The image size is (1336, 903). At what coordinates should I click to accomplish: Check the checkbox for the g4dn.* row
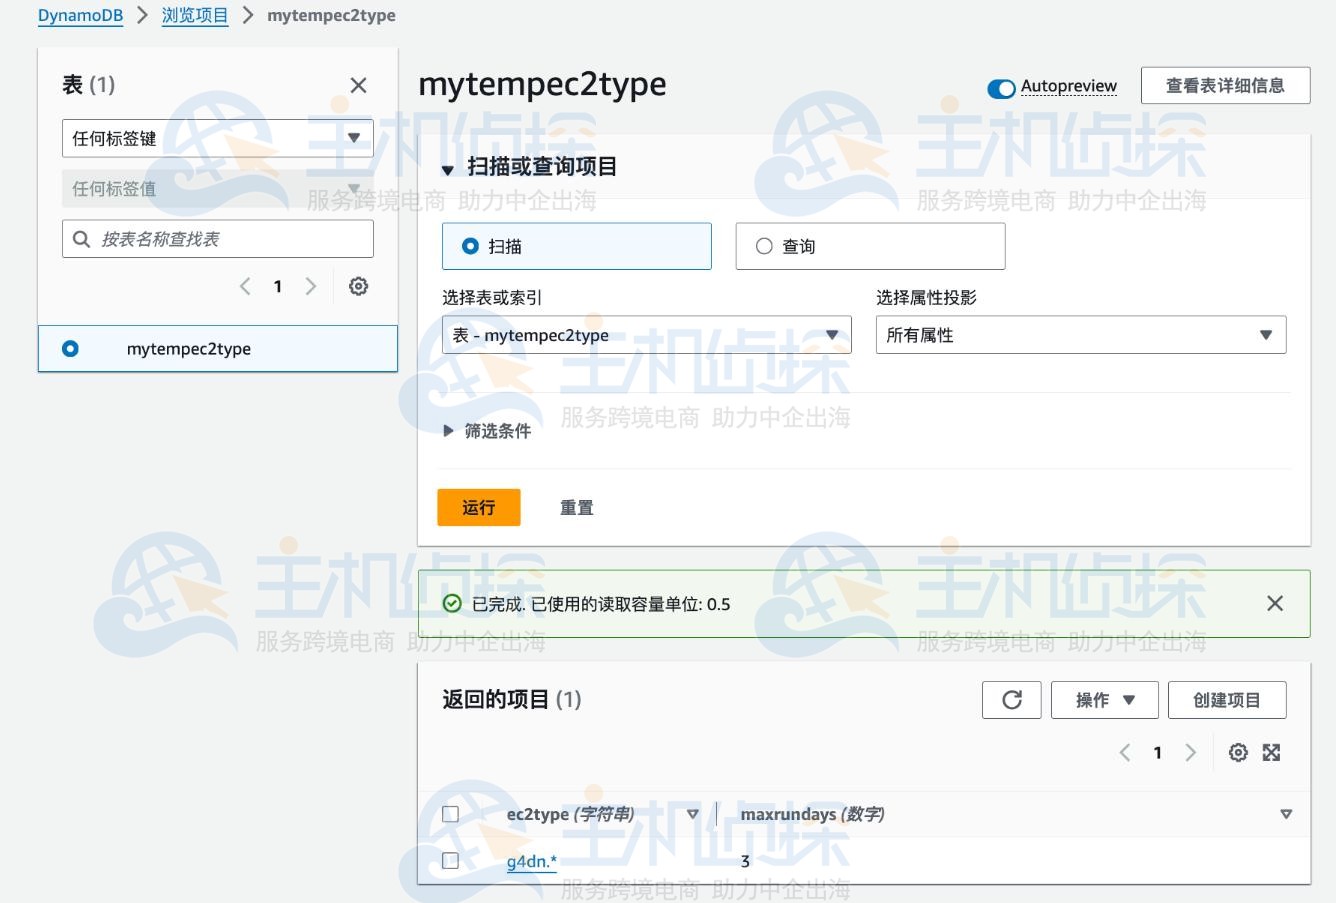coord(449,861)
